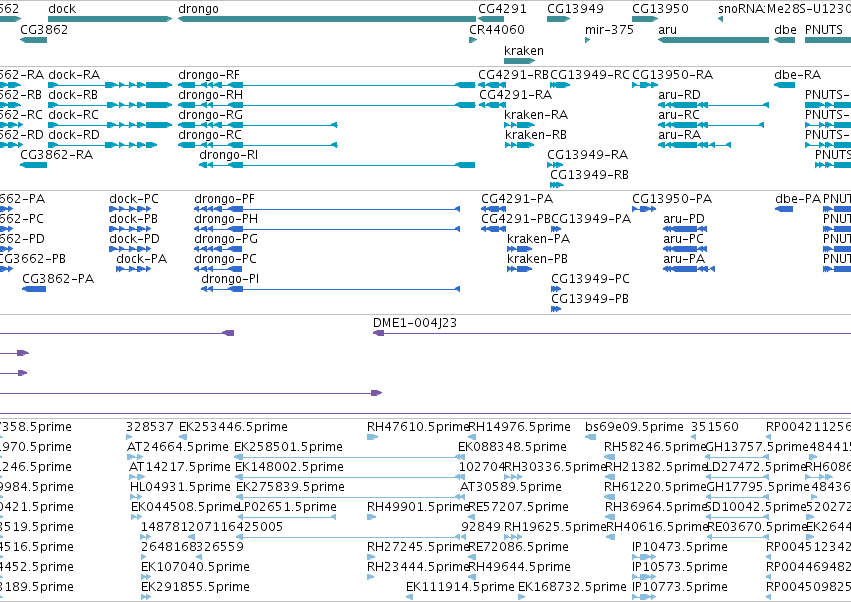Click the aru-RA transcript

click(x=694, y=145)
